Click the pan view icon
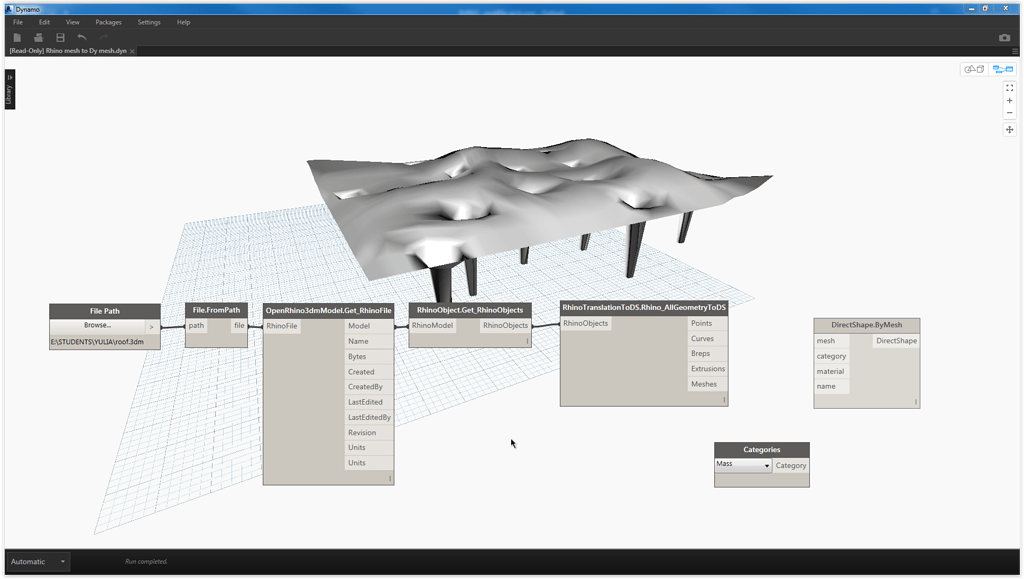Viewport: 1024px width, 579px height. tap(1009, 129)
